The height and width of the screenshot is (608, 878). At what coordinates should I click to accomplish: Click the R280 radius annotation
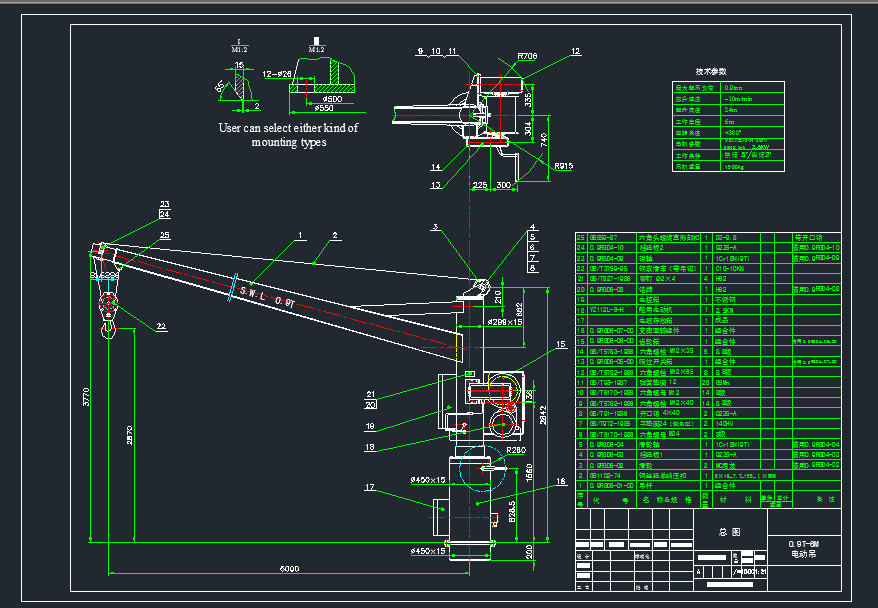[516, 450]
